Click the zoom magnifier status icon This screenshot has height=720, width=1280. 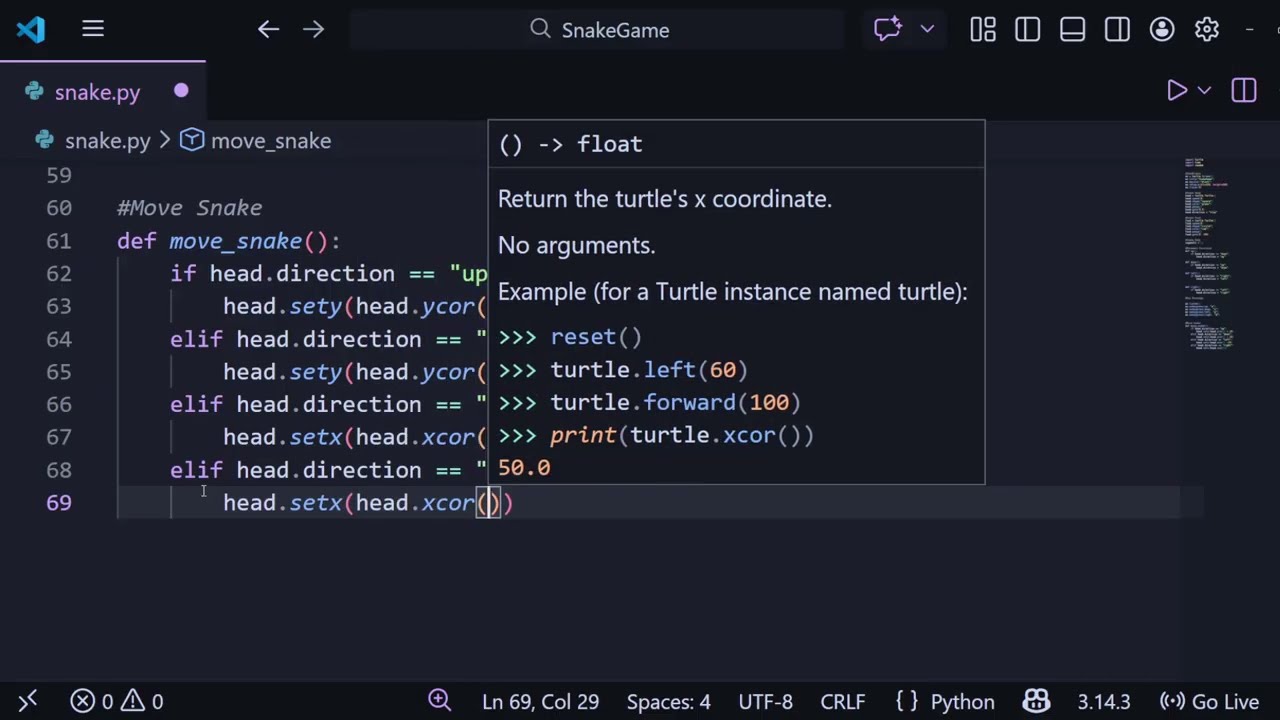coord(439,701)
